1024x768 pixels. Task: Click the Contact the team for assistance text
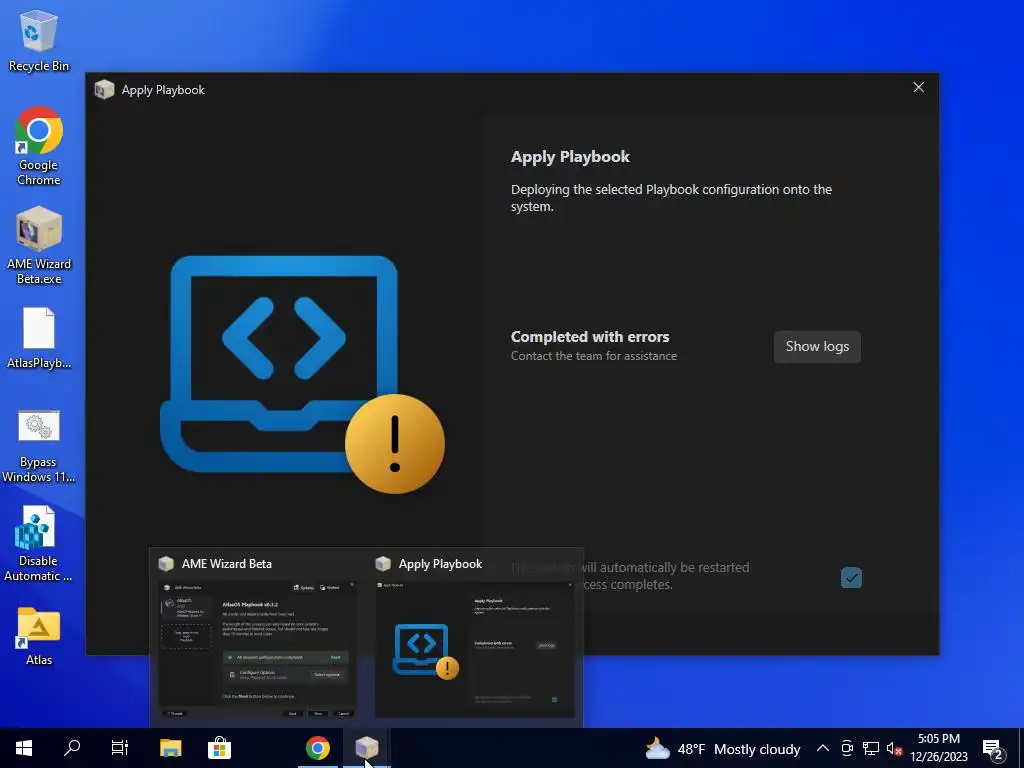(594, 356)
